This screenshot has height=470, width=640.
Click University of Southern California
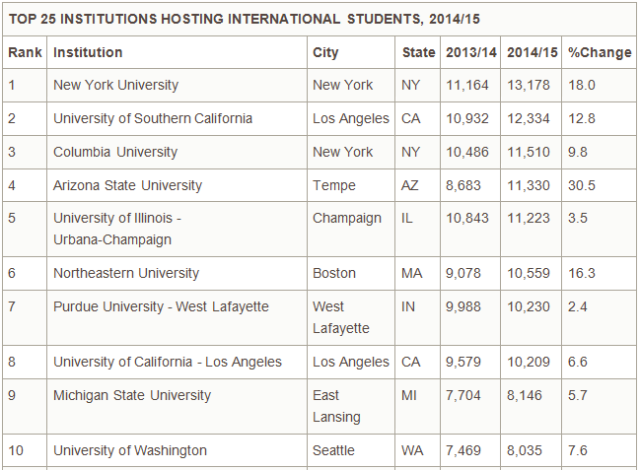click(152, 119)
